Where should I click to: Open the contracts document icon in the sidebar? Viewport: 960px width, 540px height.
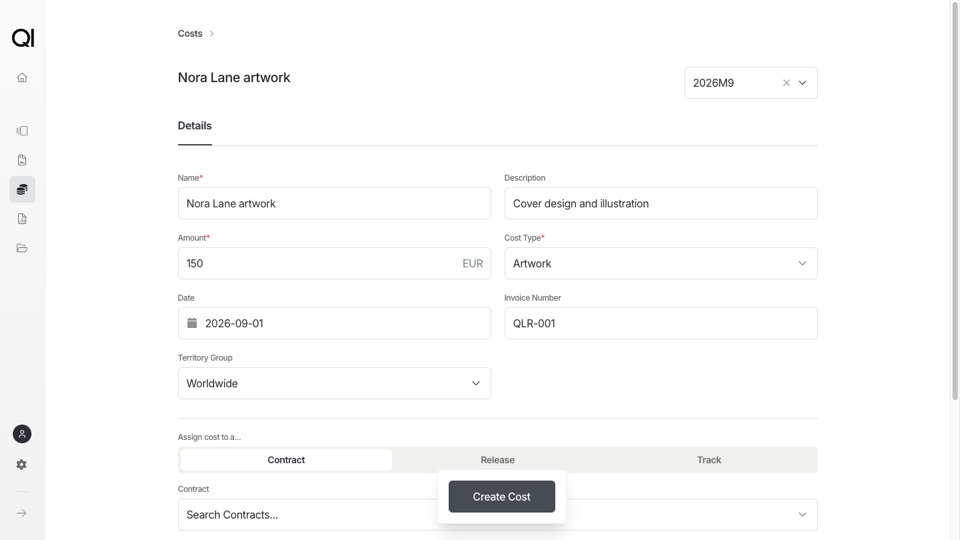22,160
